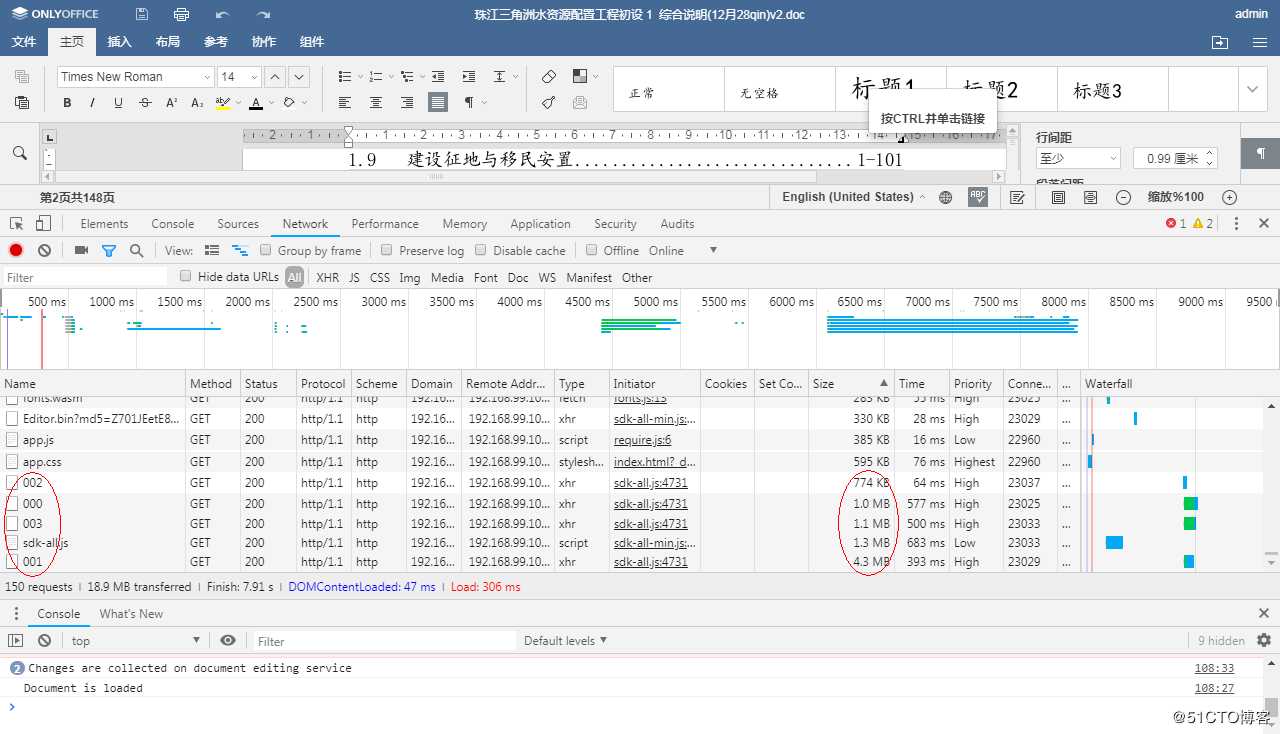This screenshot has width=1280, height=734.
Task: Increase font size with up arrow button
Action: [275, 77]
